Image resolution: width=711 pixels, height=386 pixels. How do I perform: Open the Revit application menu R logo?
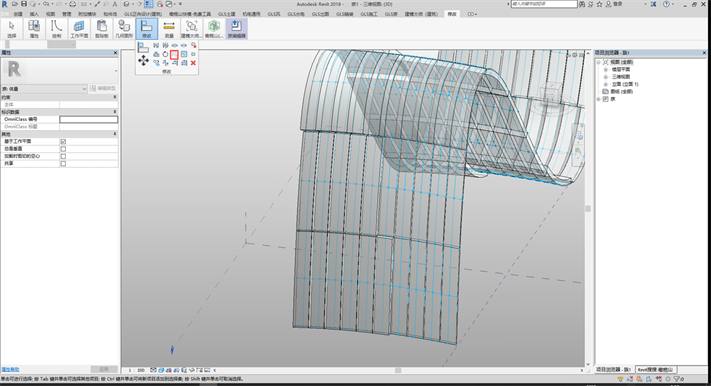pos(5,4)
